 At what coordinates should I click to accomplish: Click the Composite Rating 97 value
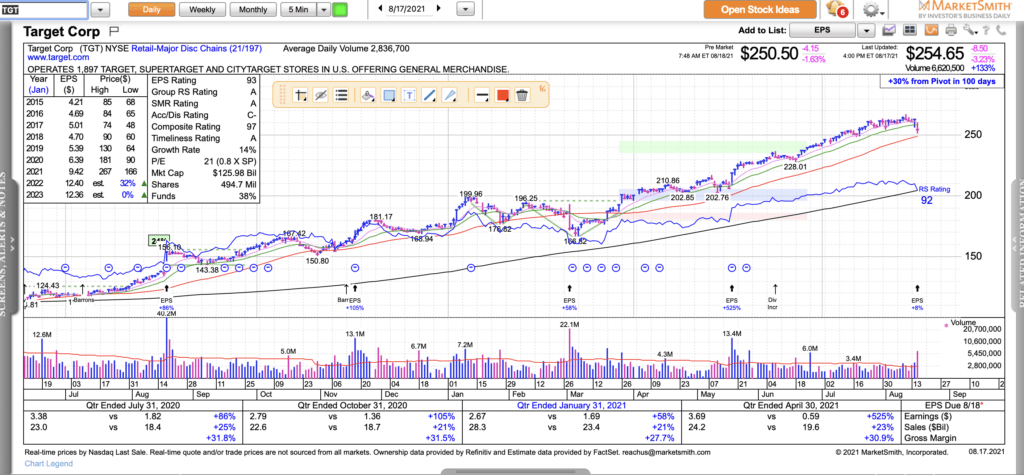(251, 127)
